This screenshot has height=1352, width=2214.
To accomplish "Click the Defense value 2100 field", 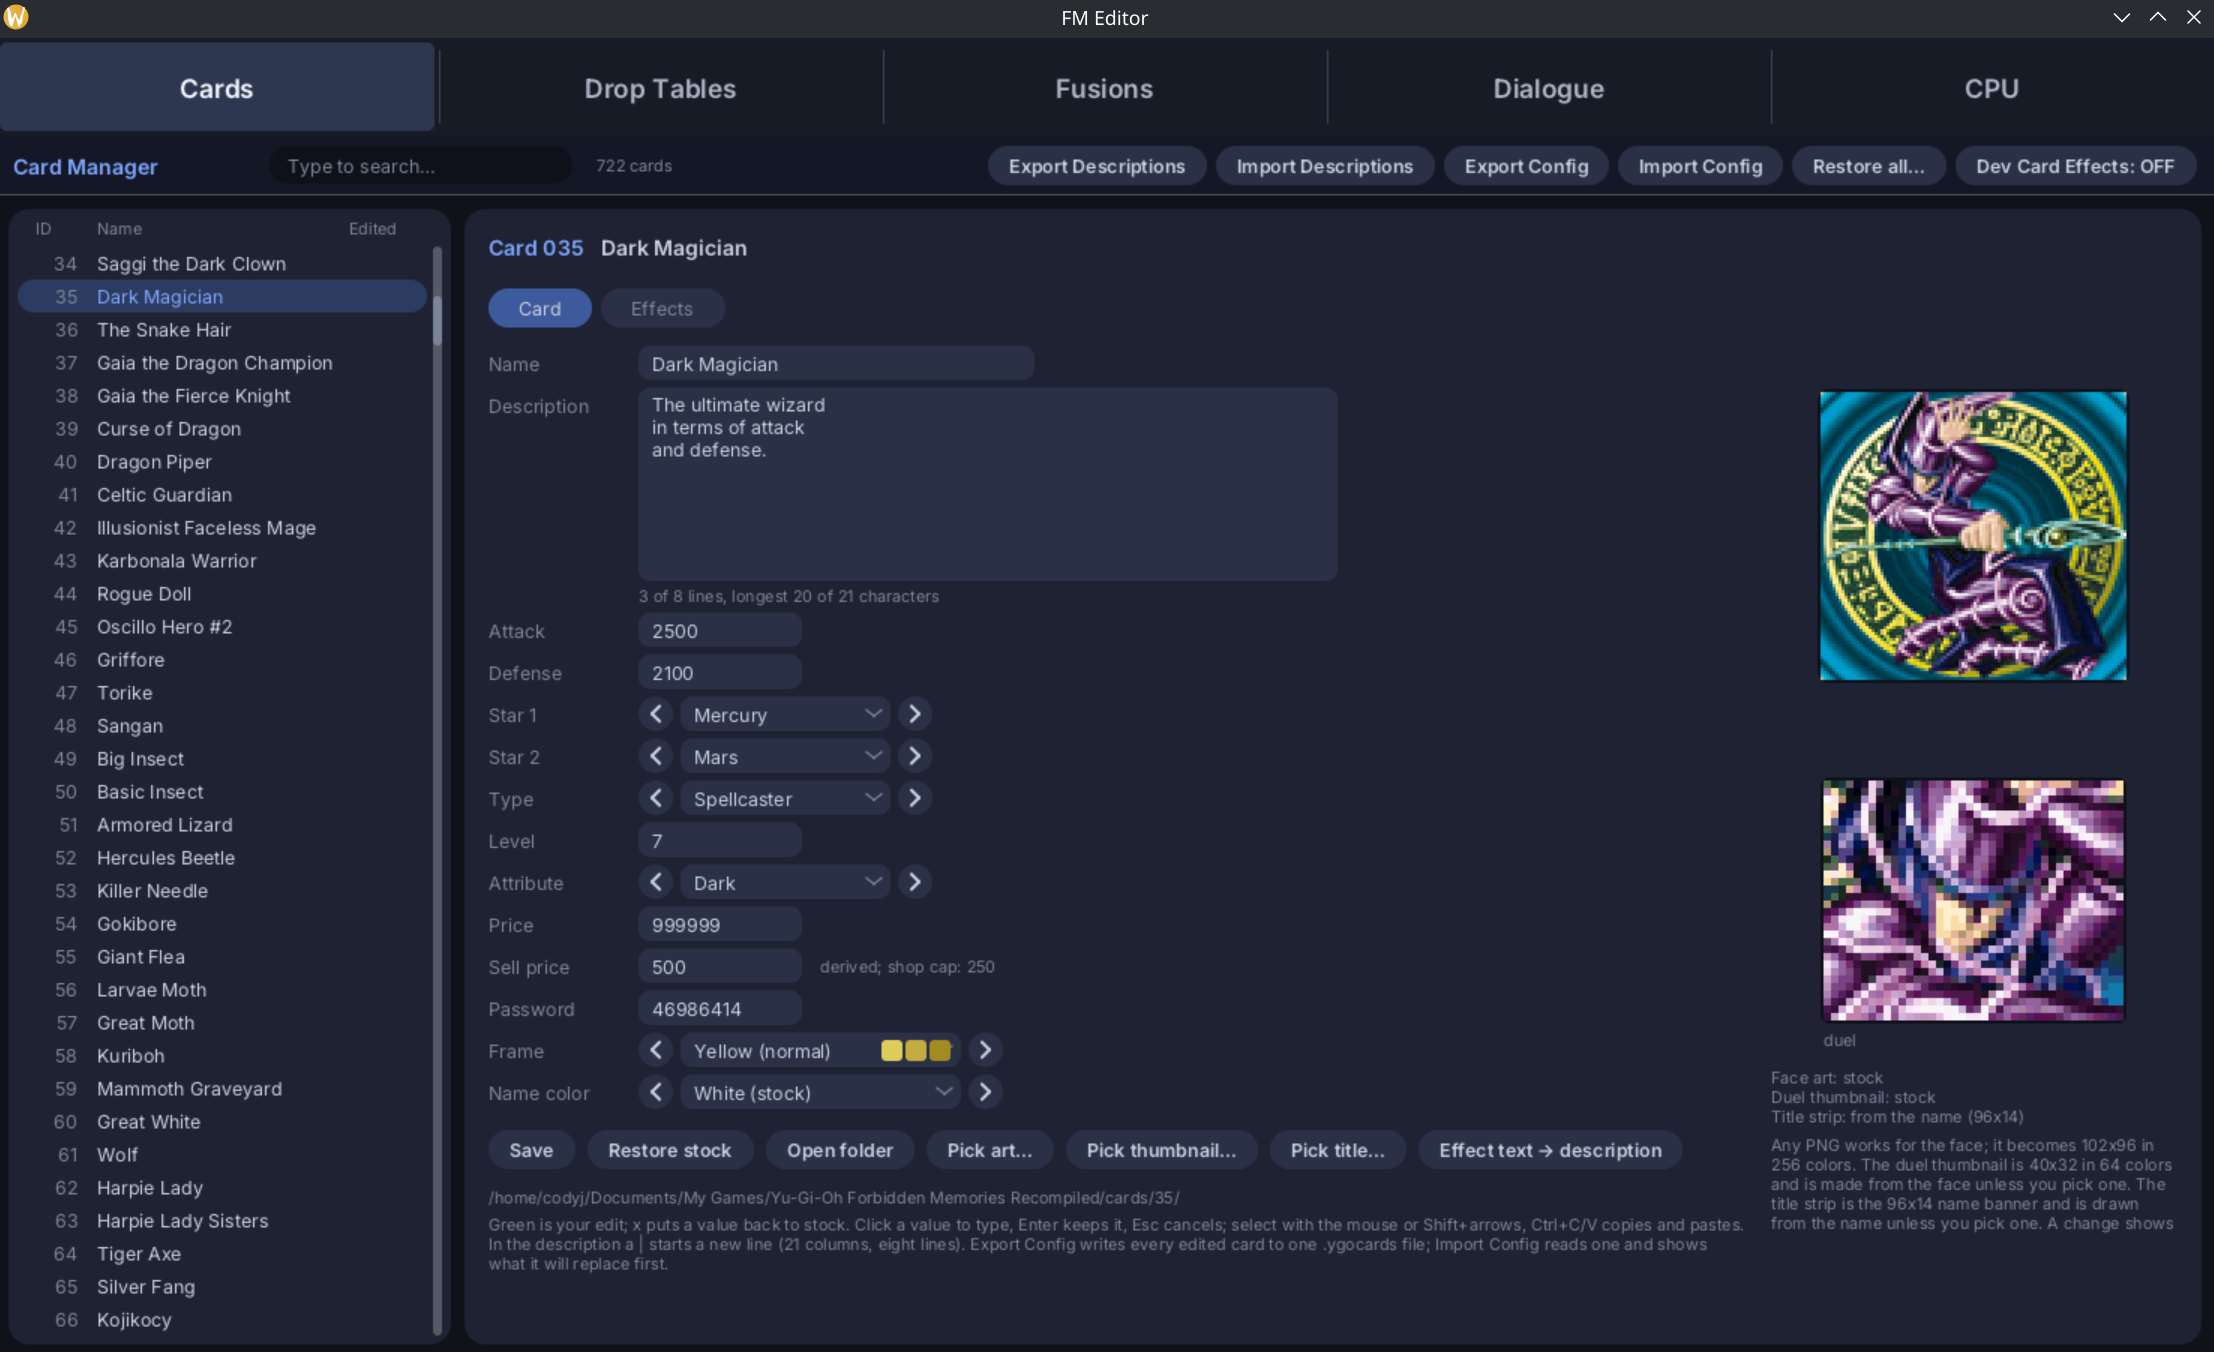I will tap(720, 672).
